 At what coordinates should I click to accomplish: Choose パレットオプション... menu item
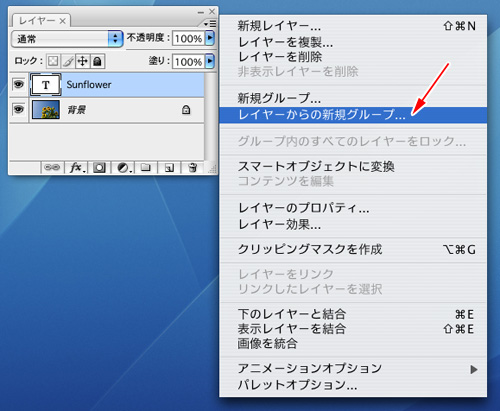(353, 385)
